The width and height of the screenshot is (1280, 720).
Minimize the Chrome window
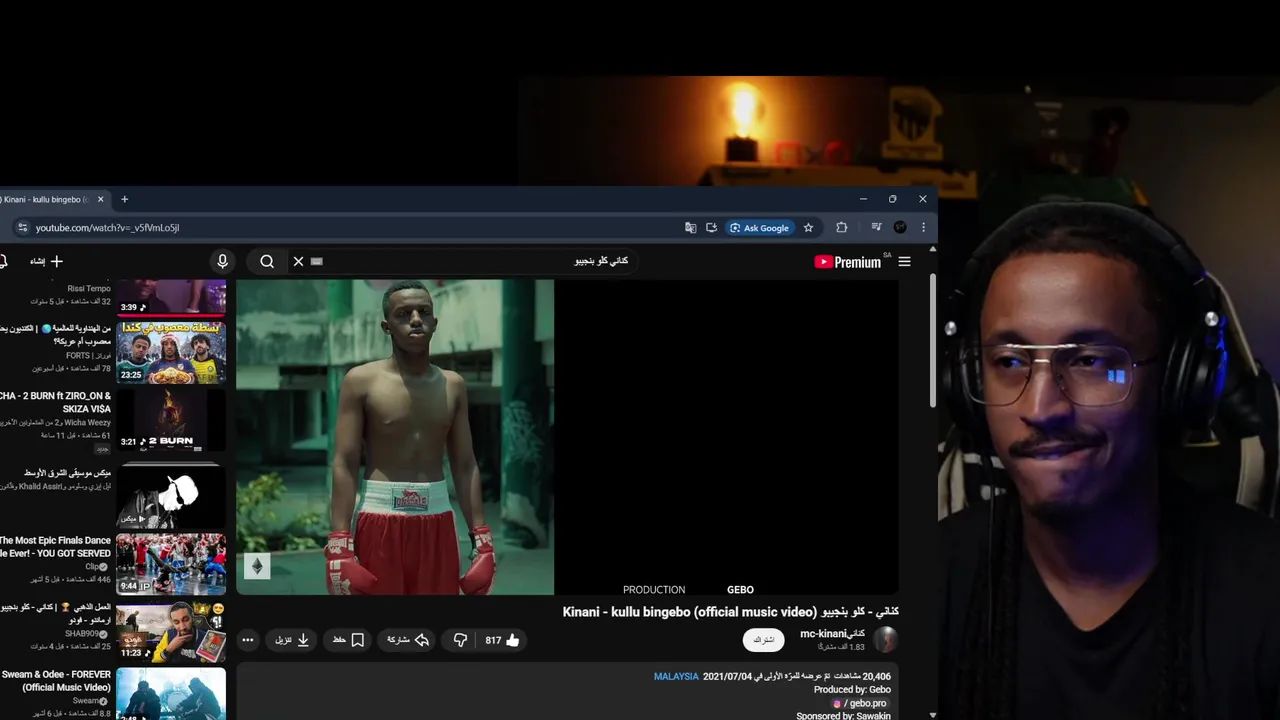pyautogui.click(x=863, y=199)
